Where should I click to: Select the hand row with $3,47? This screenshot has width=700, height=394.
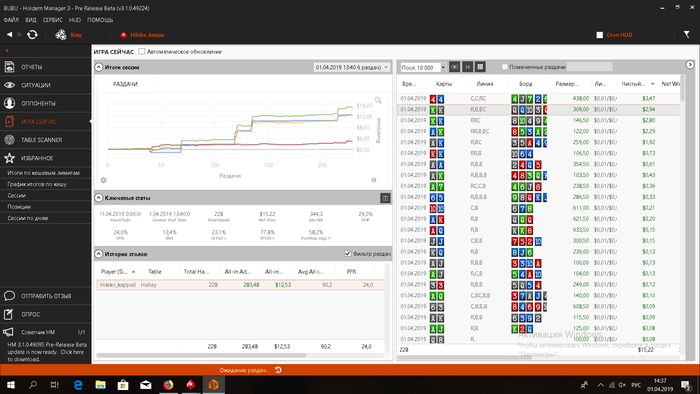coord(539,98)
